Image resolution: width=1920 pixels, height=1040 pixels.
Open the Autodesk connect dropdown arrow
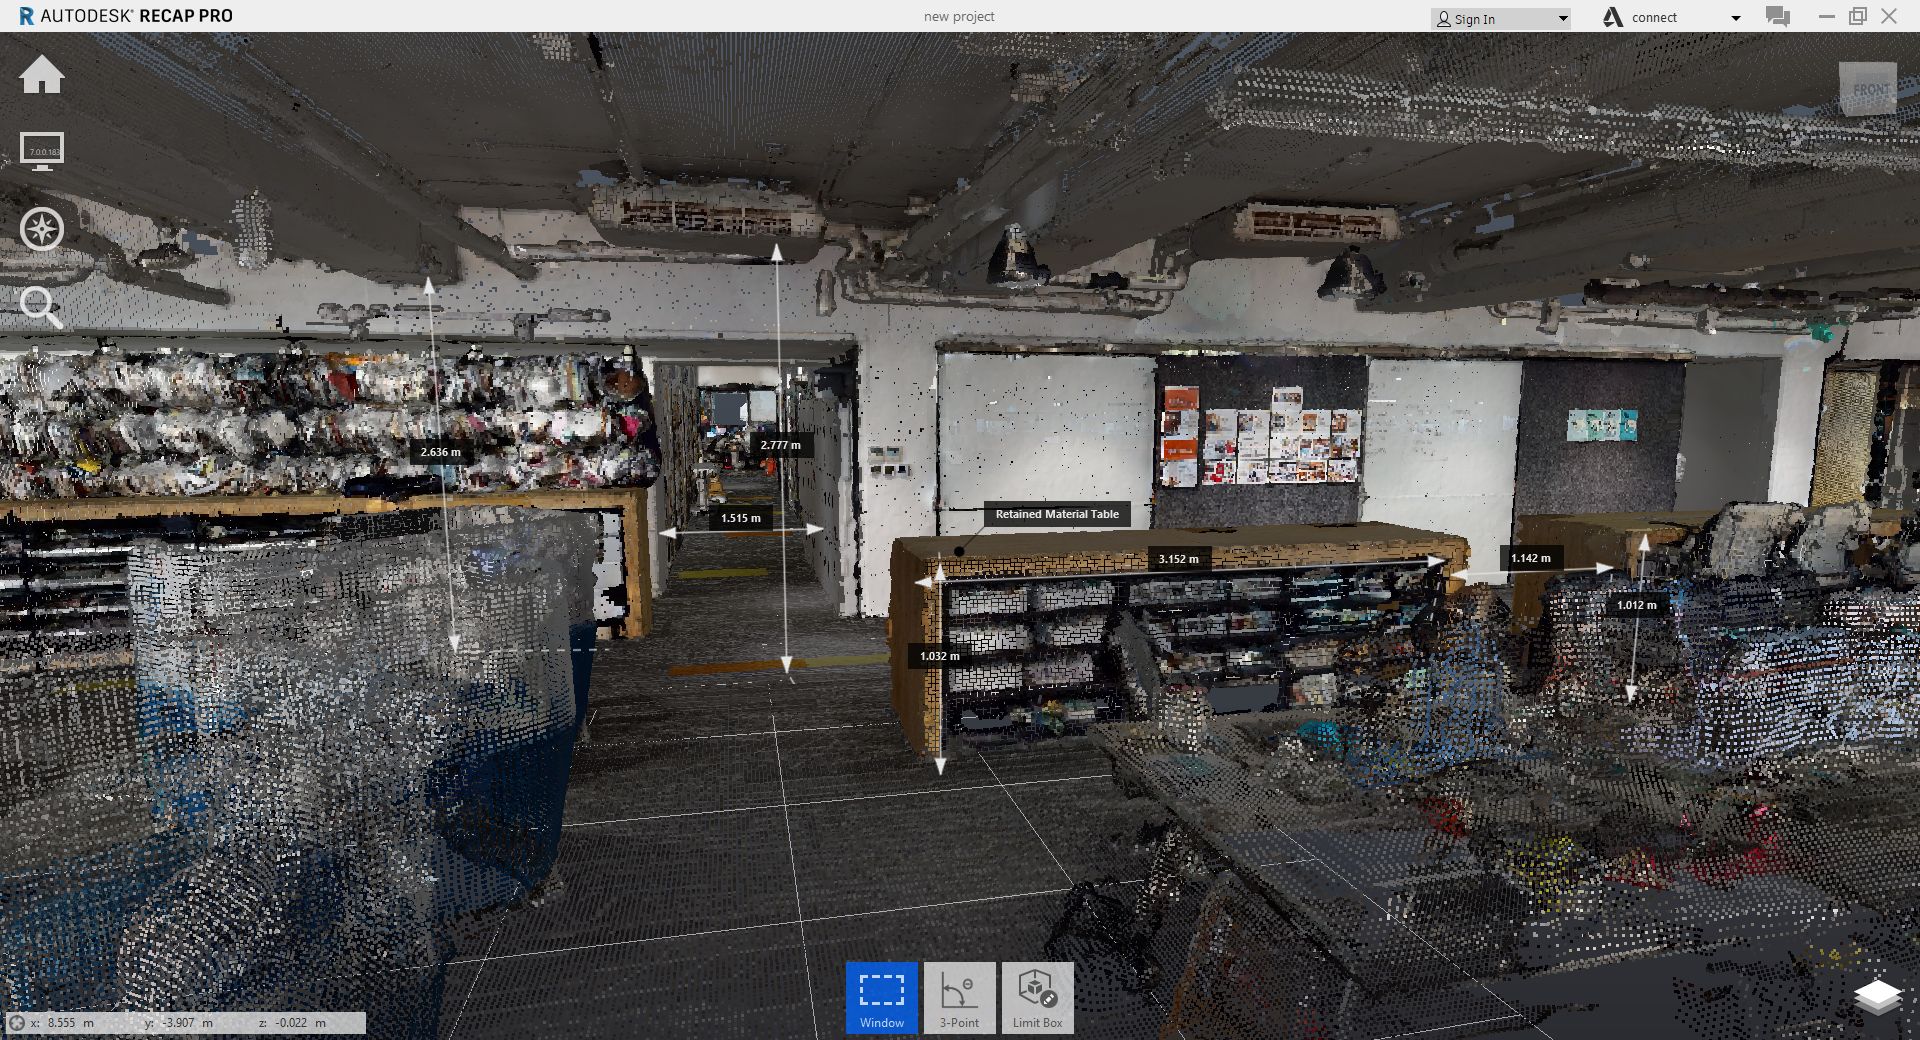click(x=1735, y=18)
